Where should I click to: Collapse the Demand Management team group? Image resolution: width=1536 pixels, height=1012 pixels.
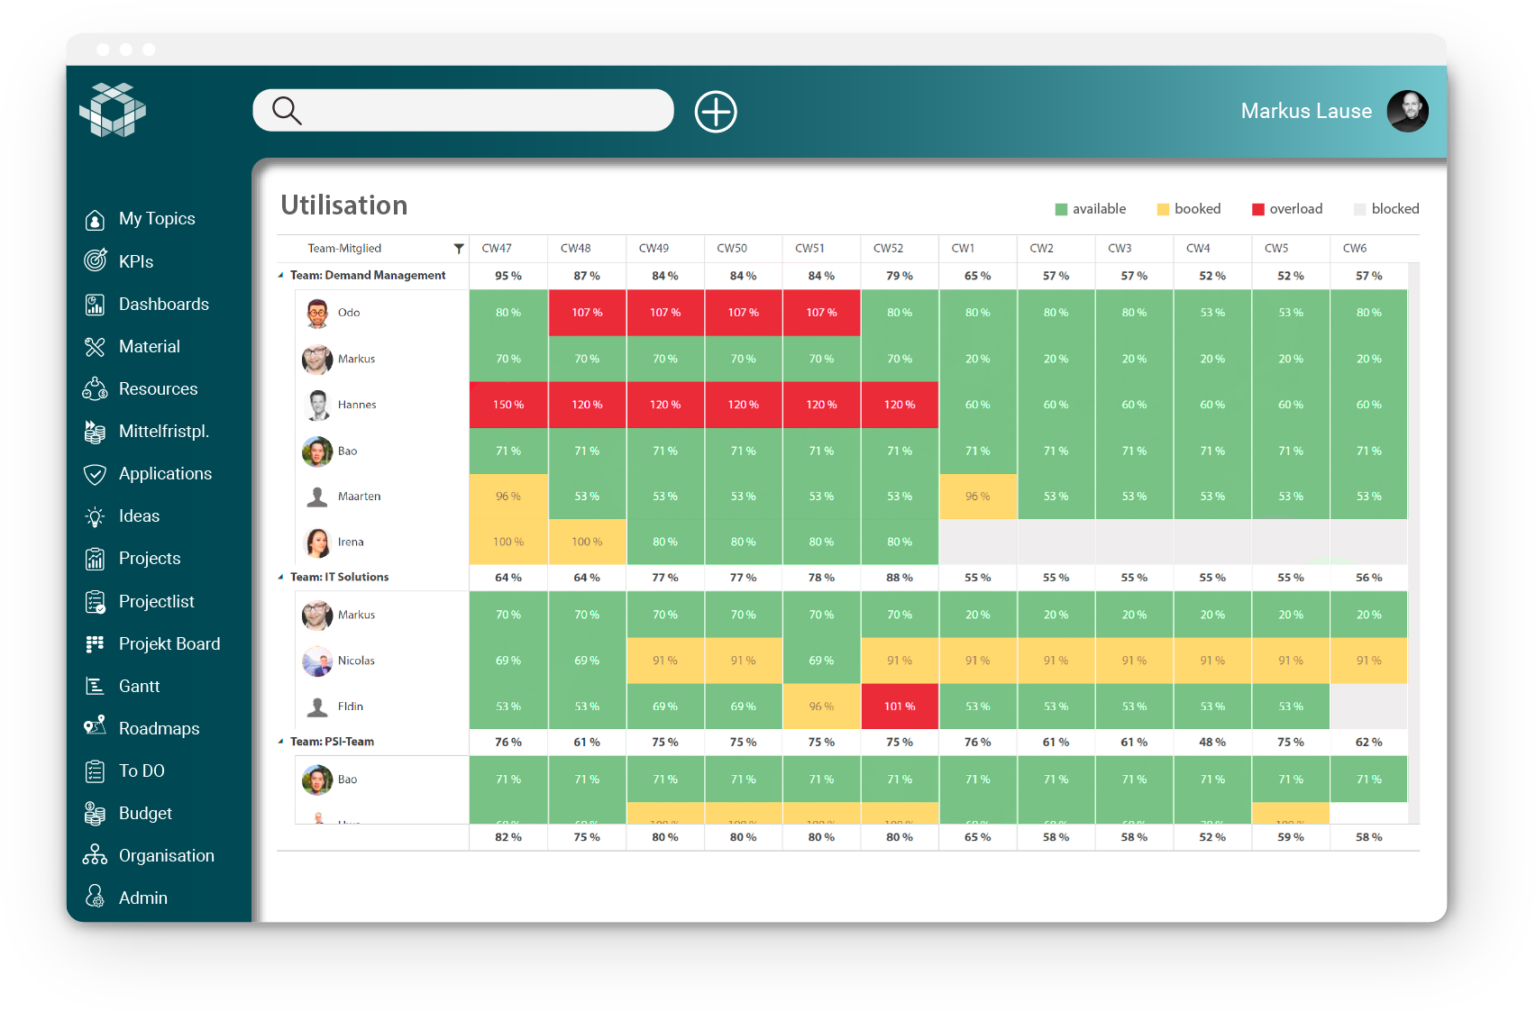[281, 276]
